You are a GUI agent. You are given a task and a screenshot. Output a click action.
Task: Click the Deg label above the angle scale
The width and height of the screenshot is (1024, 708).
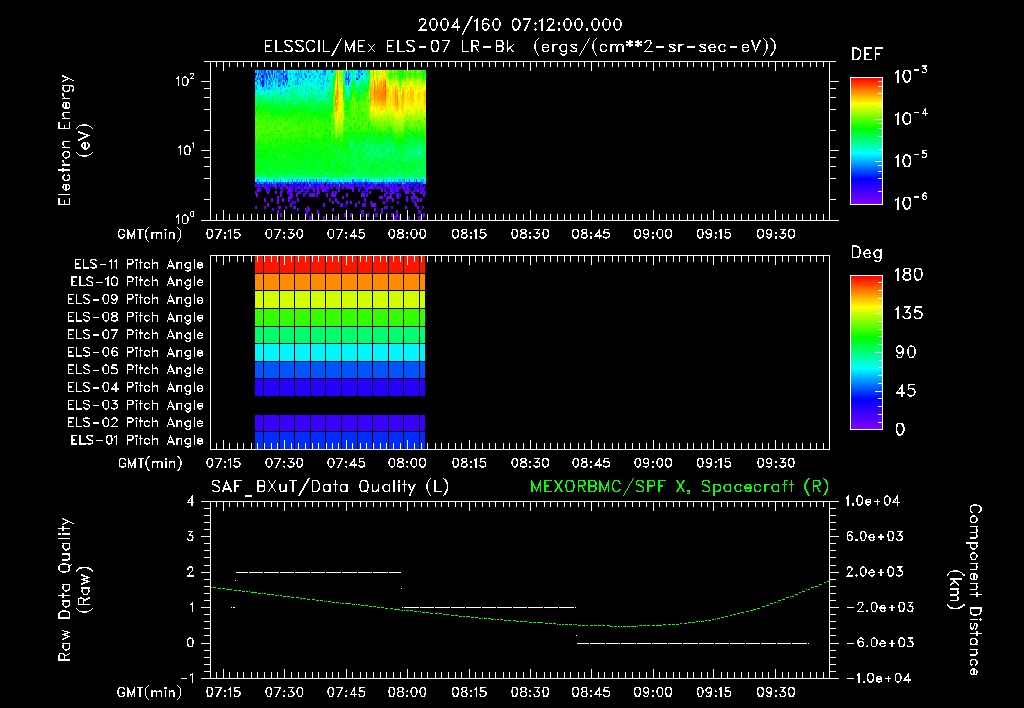(x=867, y=253)
